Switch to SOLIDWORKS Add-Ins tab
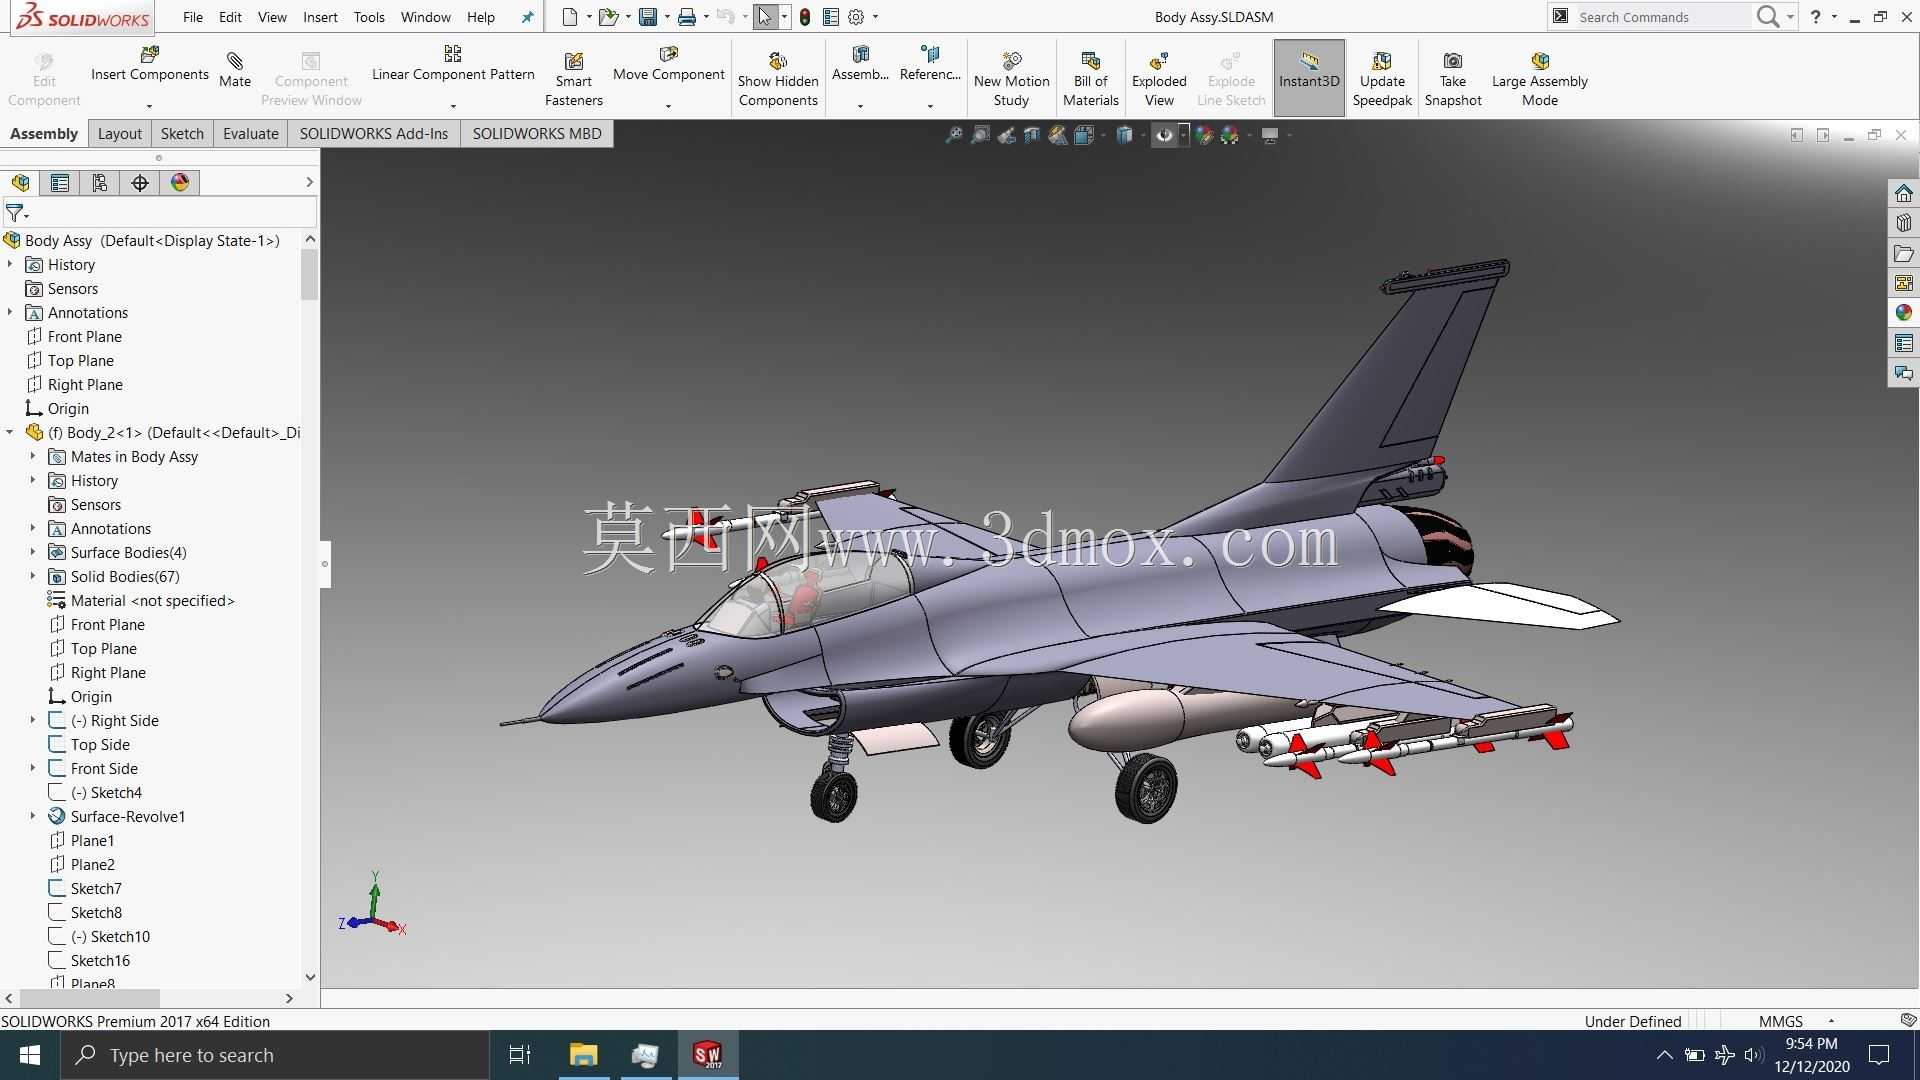The height and width of the screenshot is (1080, 1920). coord(374,133)
